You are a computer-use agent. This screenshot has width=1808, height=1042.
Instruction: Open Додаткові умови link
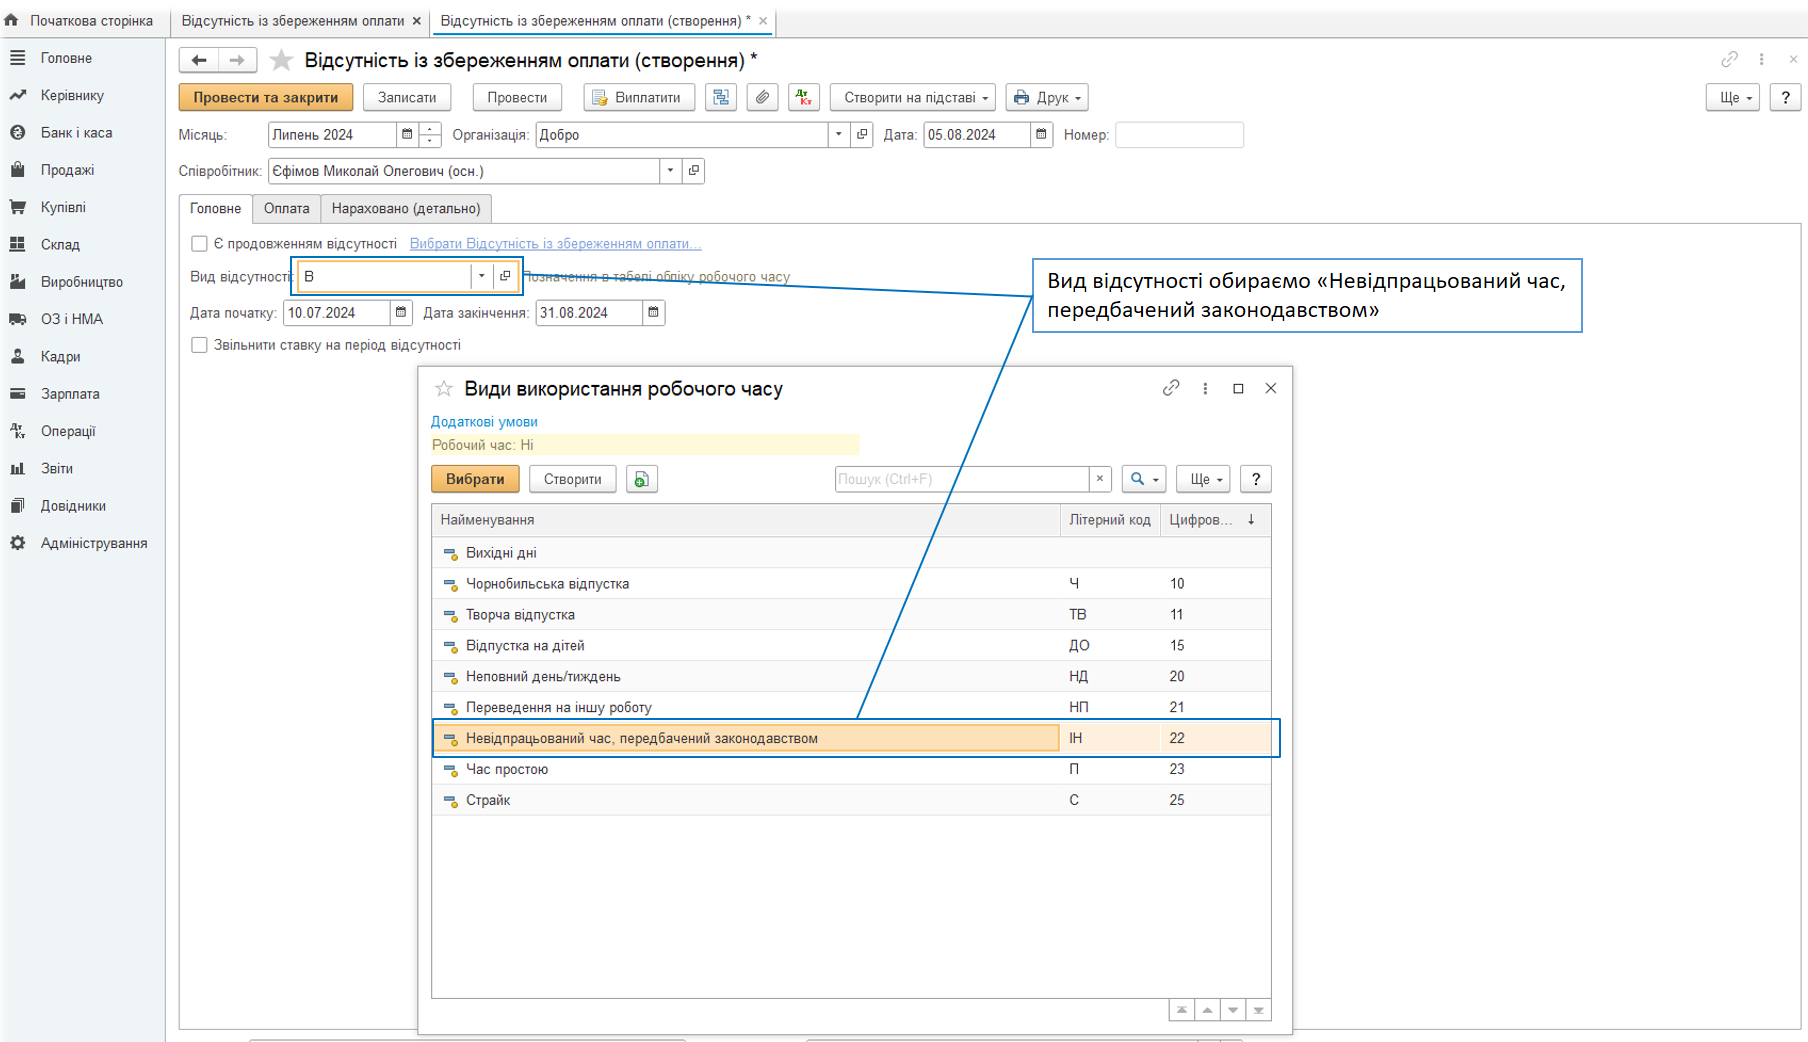(x=484, y=422)
